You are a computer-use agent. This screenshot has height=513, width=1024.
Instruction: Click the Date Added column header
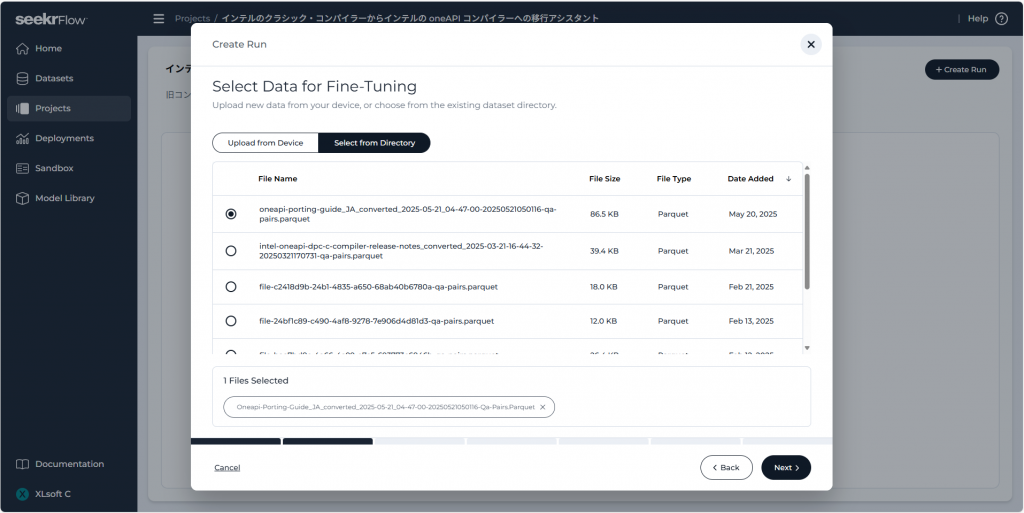pos(750,179)
